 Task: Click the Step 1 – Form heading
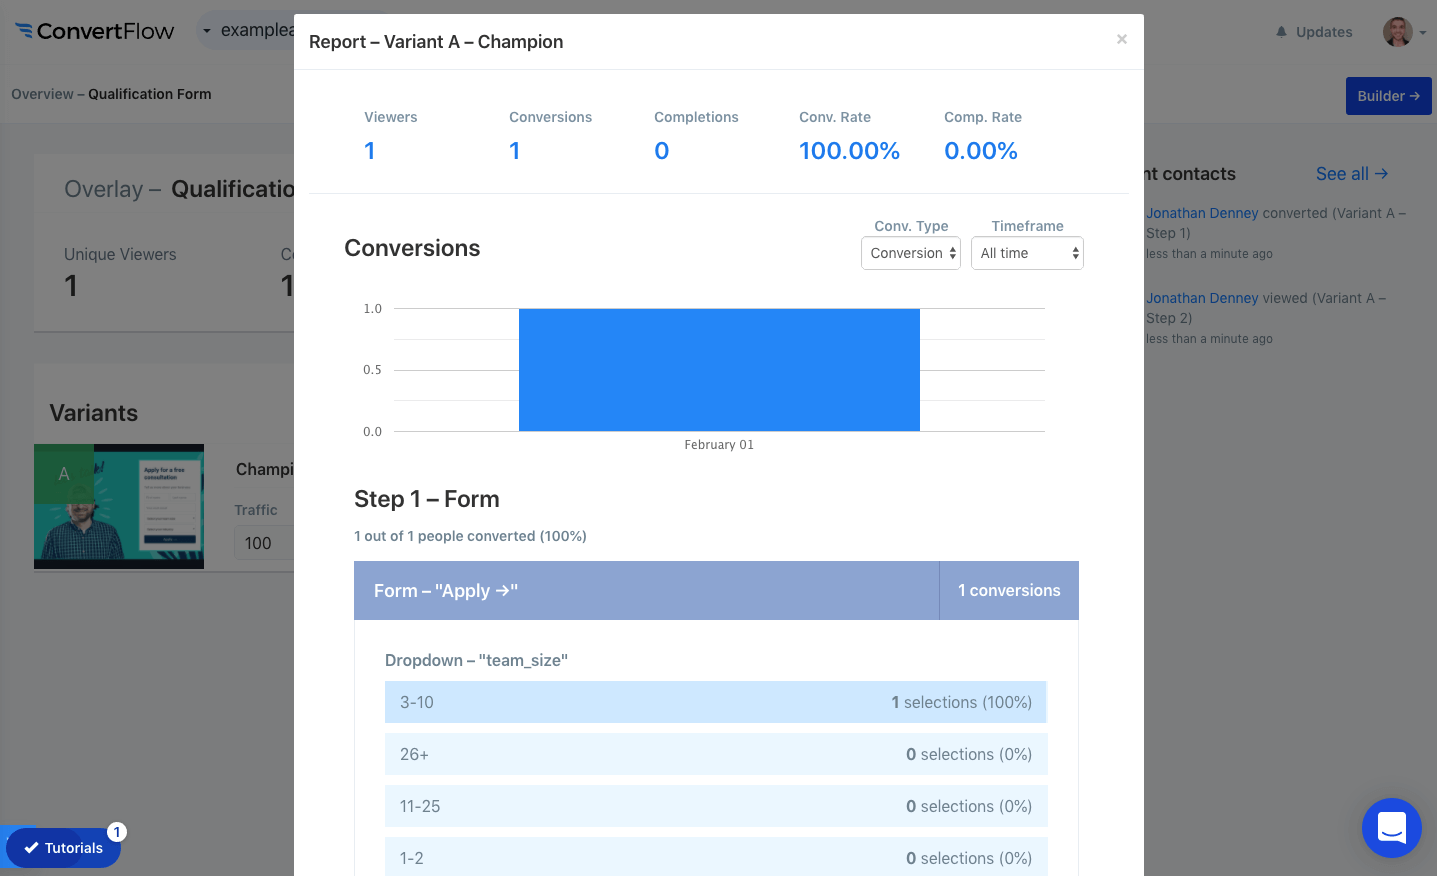coord(427,499)
